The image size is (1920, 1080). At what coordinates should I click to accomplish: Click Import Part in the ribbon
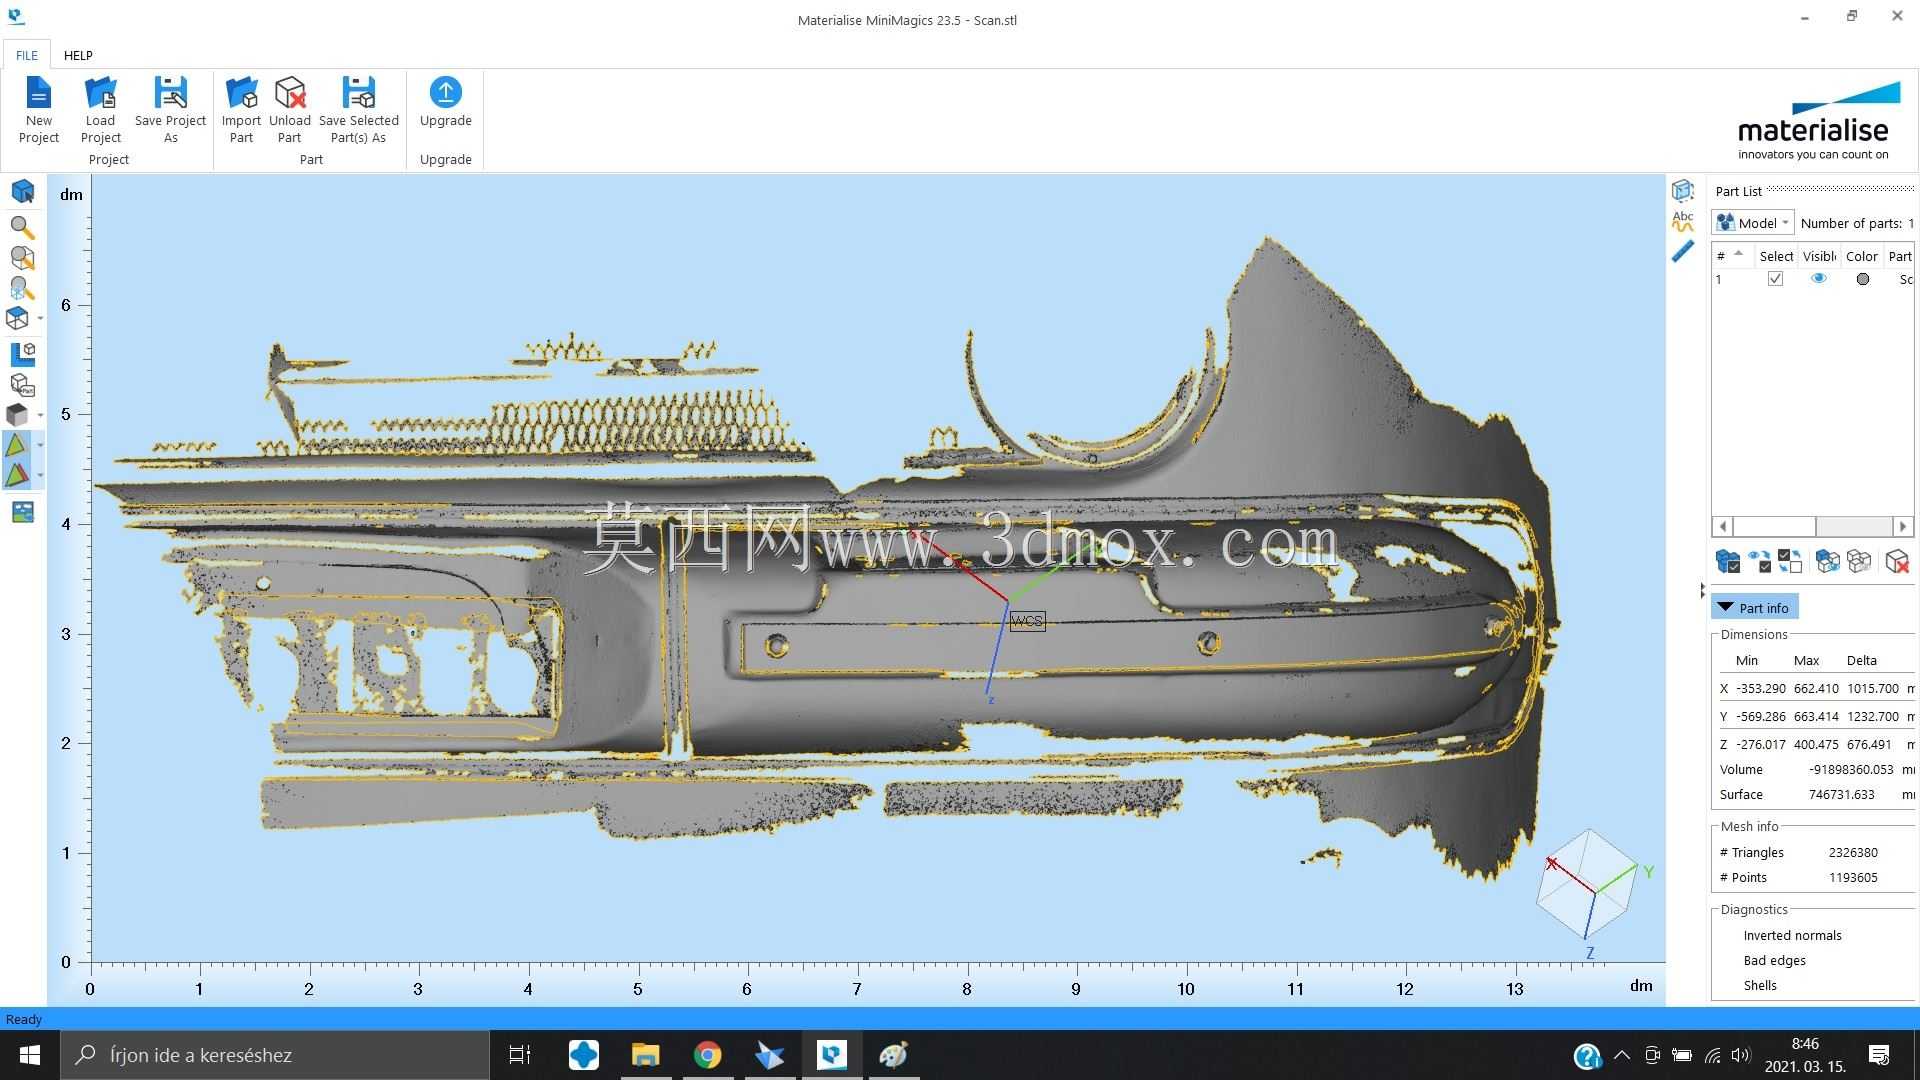tap(241, 110)
